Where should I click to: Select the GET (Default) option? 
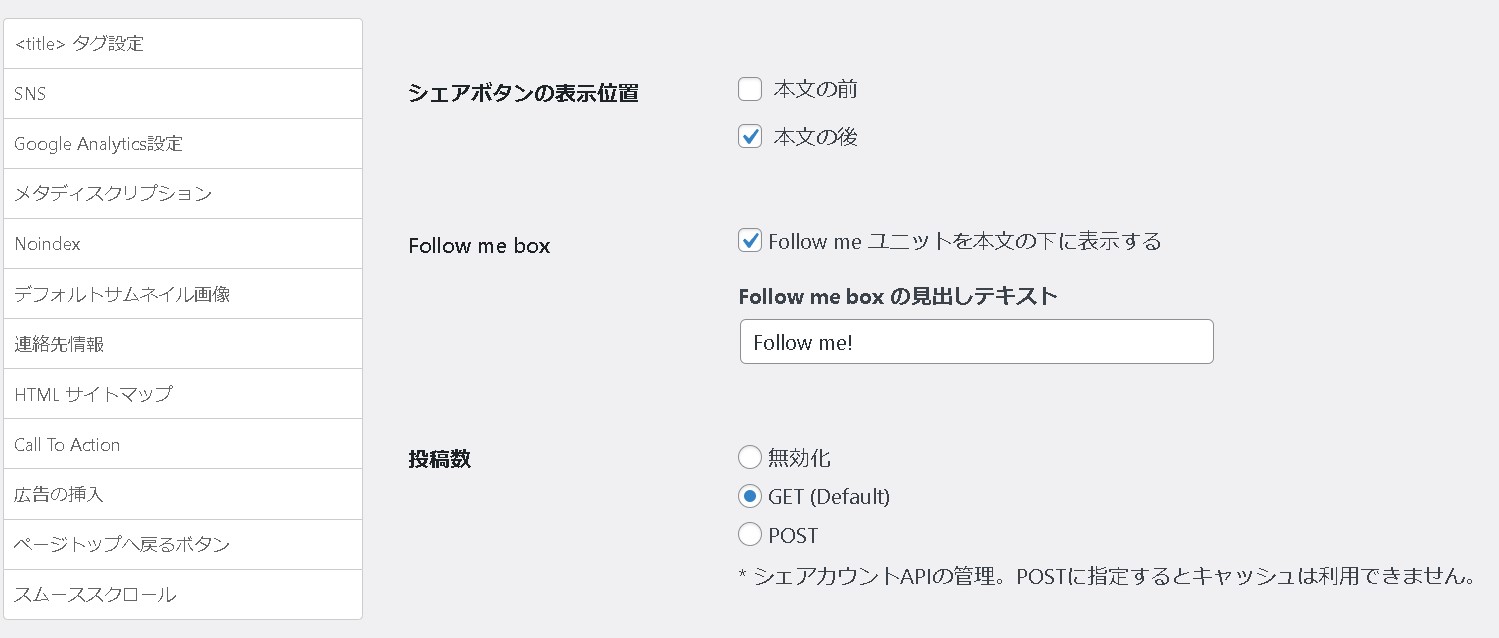(750, 496)
